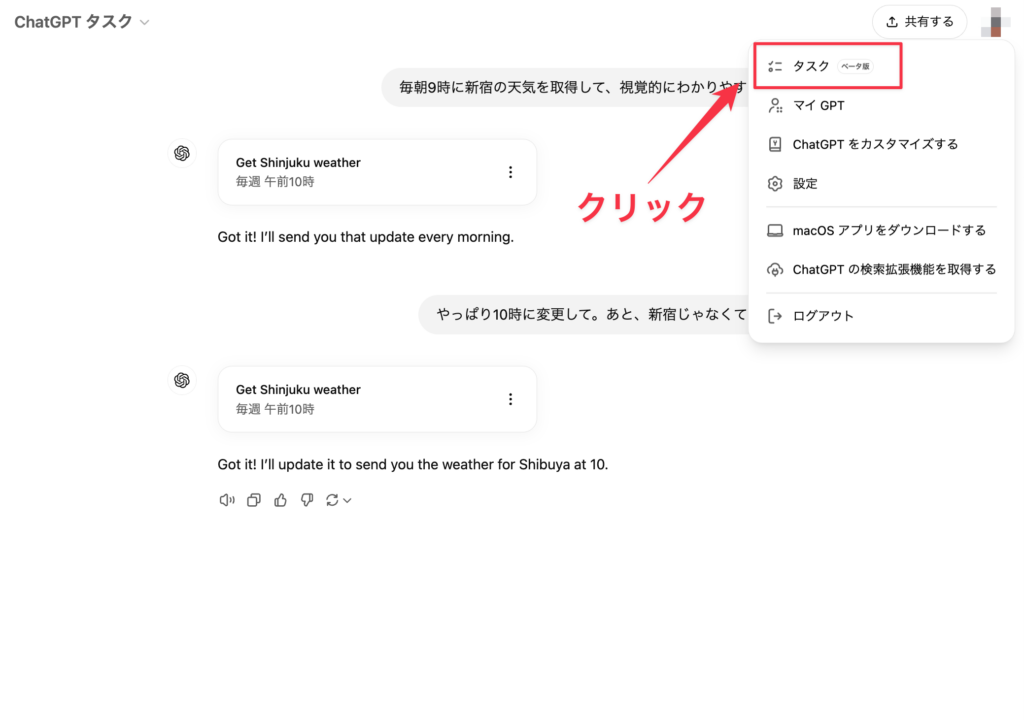Image resolution: width=1024 pixels, height=720 pixels.
Task: Click ログアウト to sign out
Action: point(821,315)
